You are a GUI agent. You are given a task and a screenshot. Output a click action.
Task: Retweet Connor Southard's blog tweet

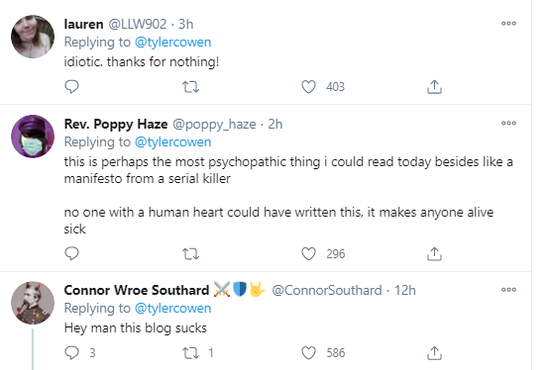coord(191,353)
